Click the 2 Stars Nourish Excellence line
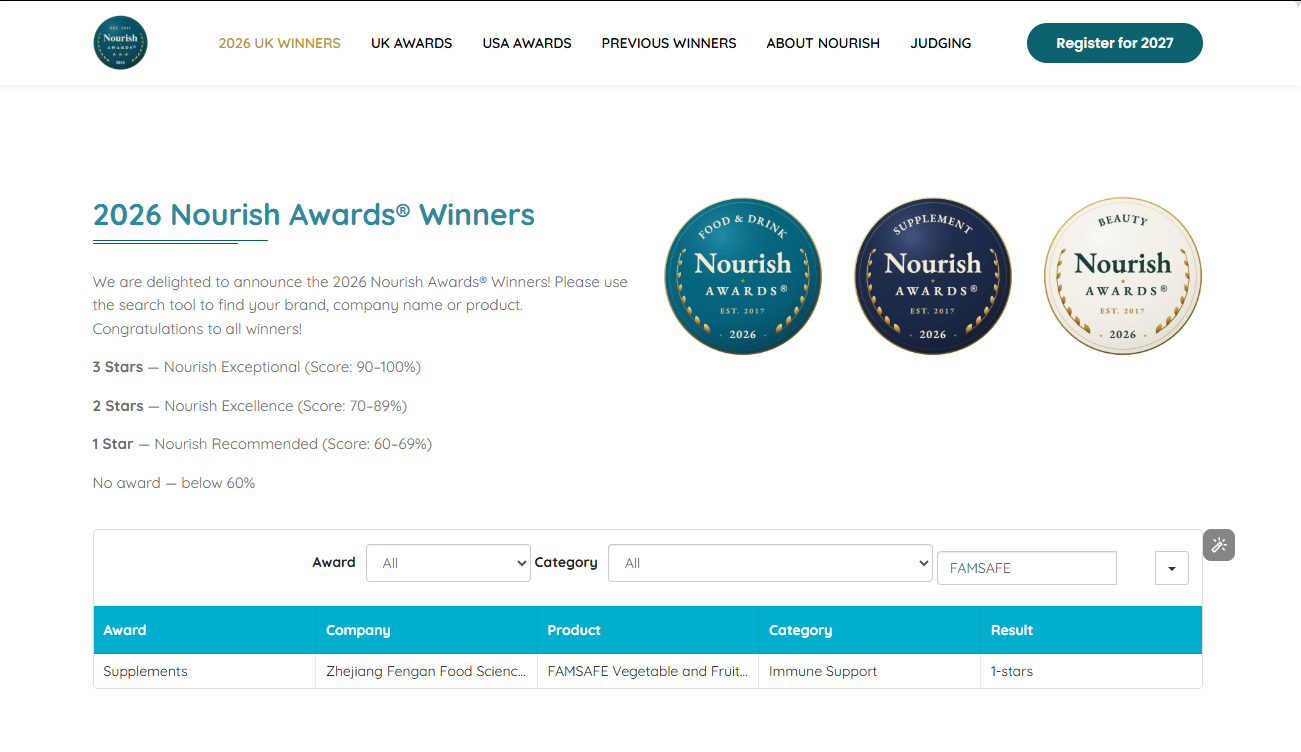 pyautogui.click(x=250, y=406)
